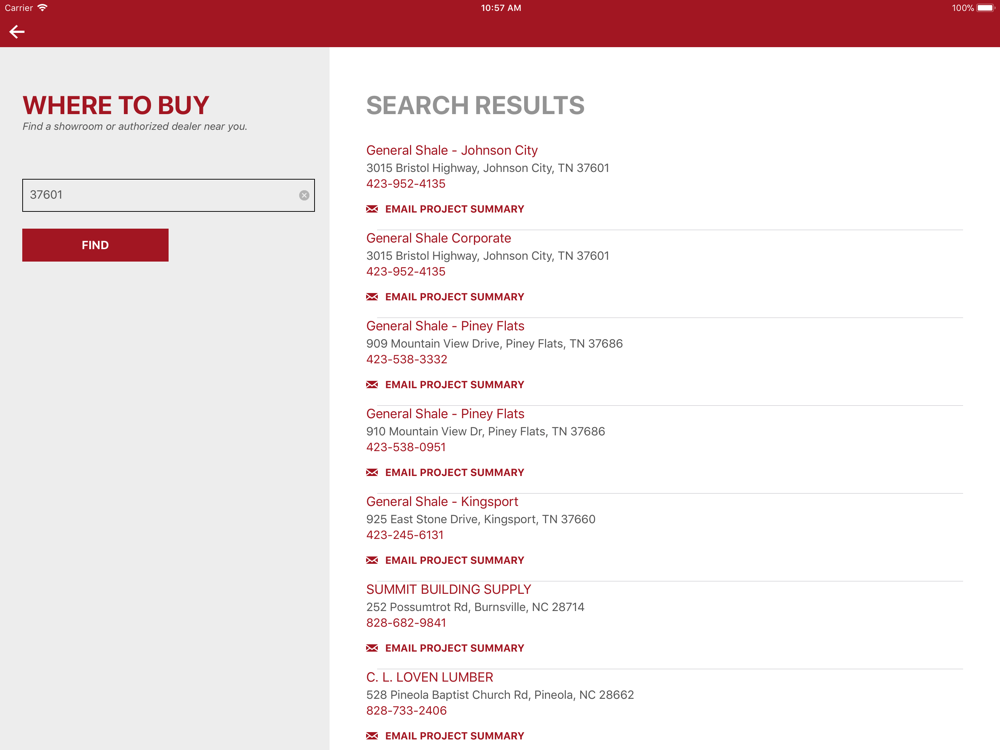
Task: Tap the 10:57 AM clock in status bar
Action: coord(501,8)
